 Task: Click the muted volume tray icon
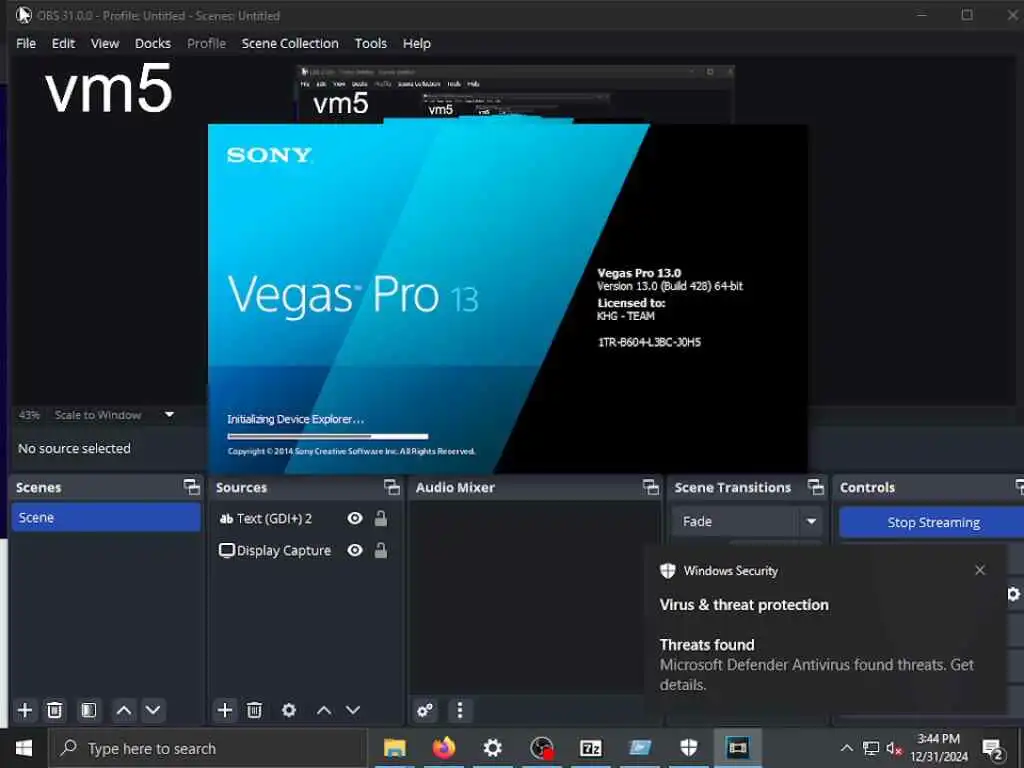pyautogui.click(x=893, y=748)
